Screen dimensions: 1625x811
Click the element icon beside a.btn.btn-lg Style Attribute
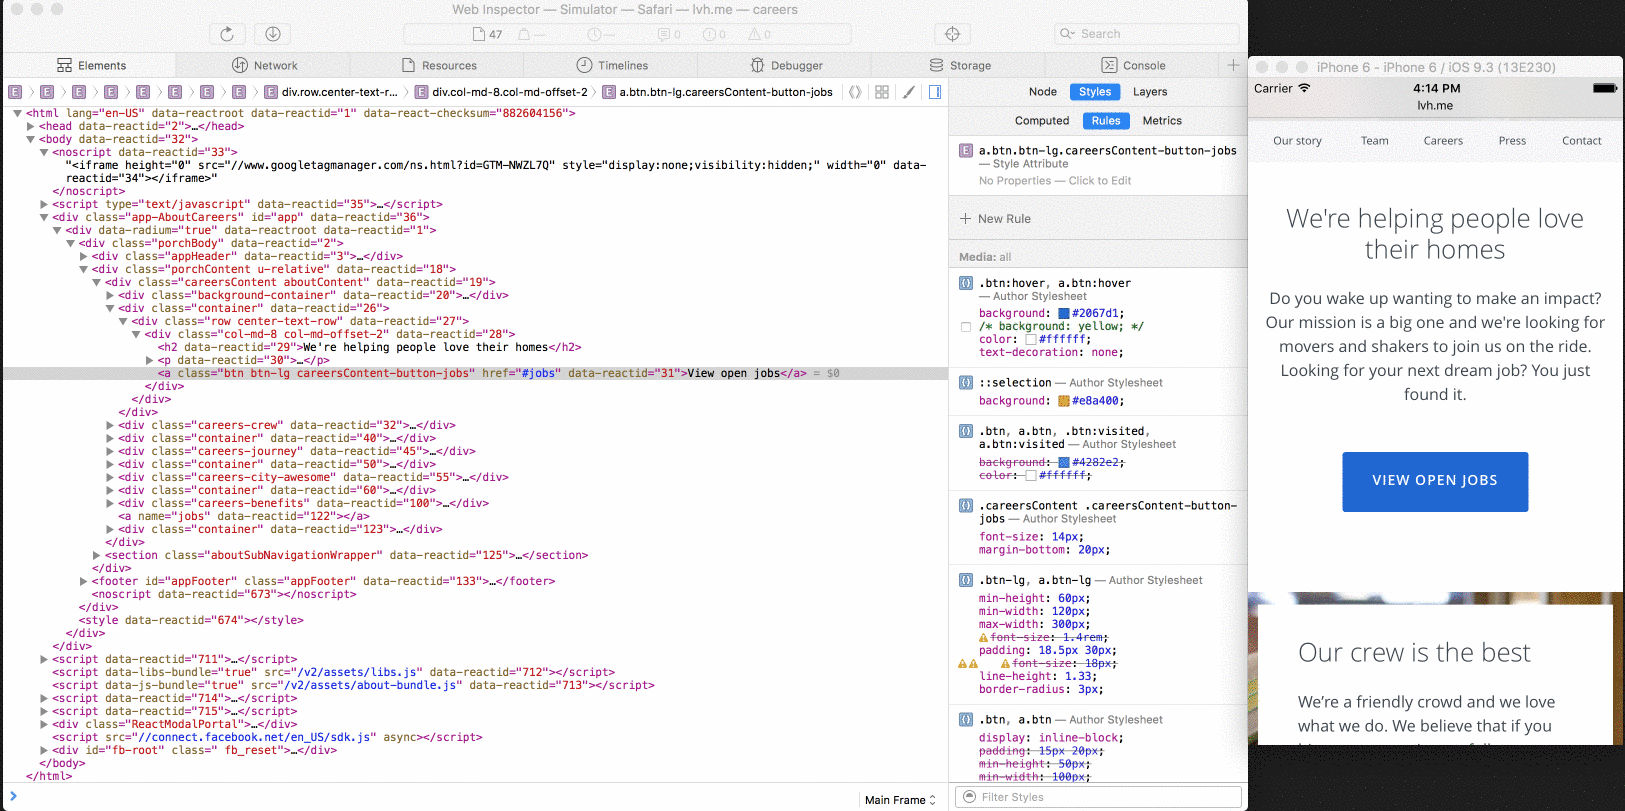(x=966, y=151)
